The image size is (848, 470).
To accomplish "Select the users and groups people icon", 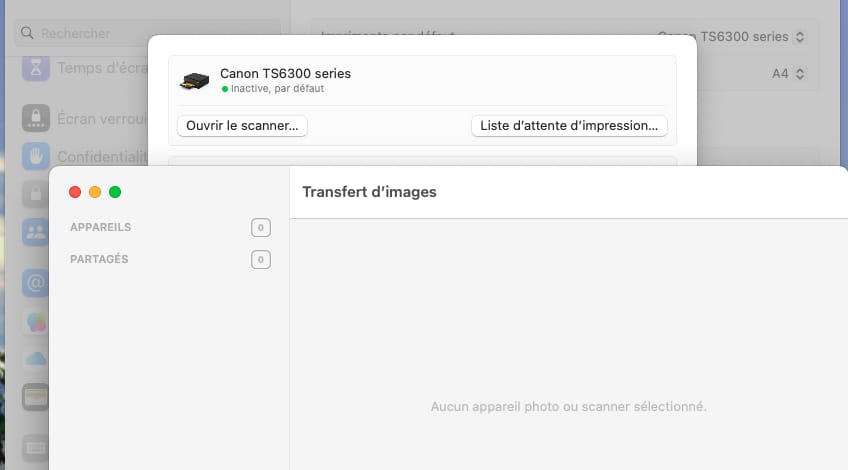I will [36, 233].
